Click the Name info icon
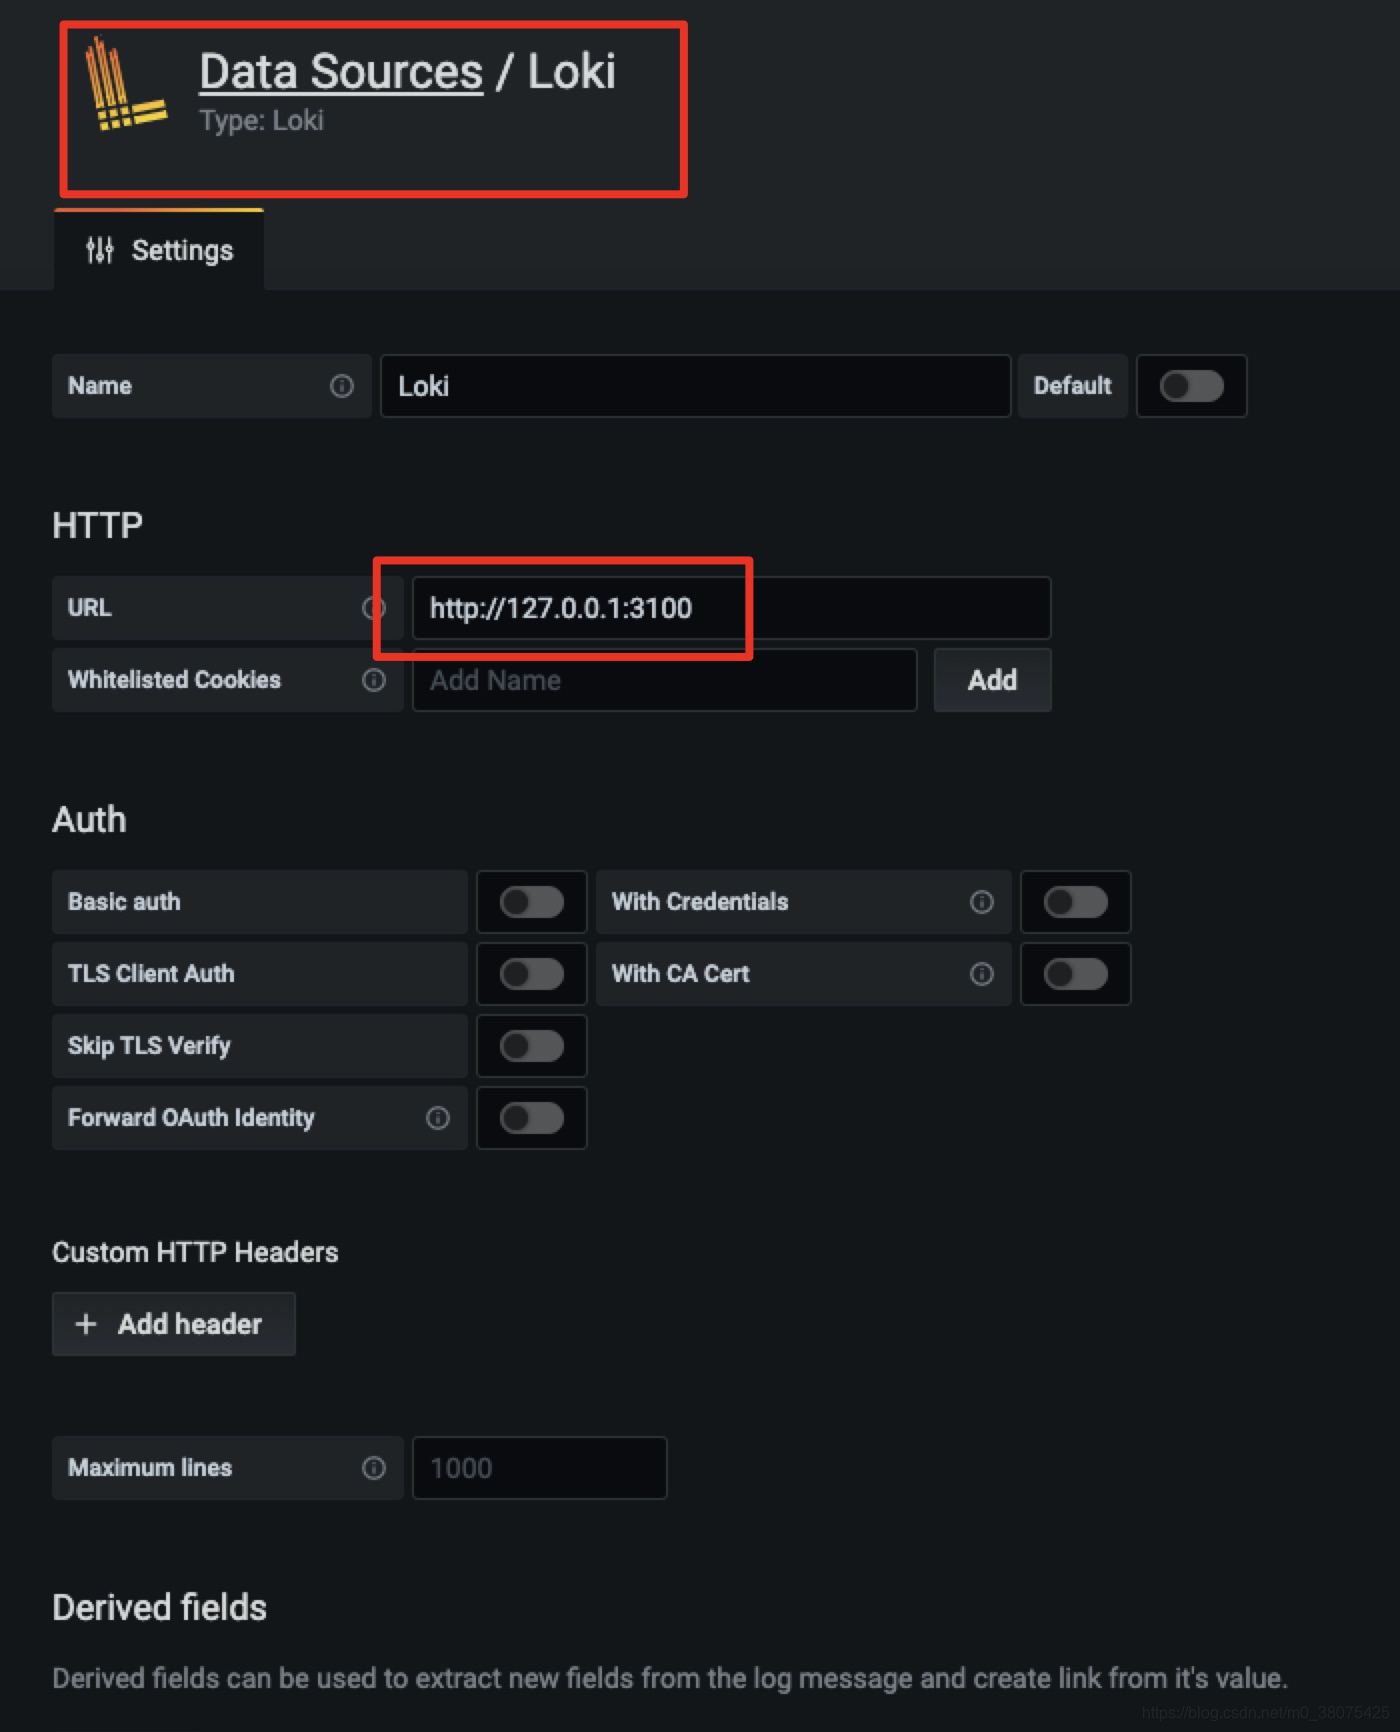The height and width of the screenshot is (1732, 1400). [x=342, y=386]
